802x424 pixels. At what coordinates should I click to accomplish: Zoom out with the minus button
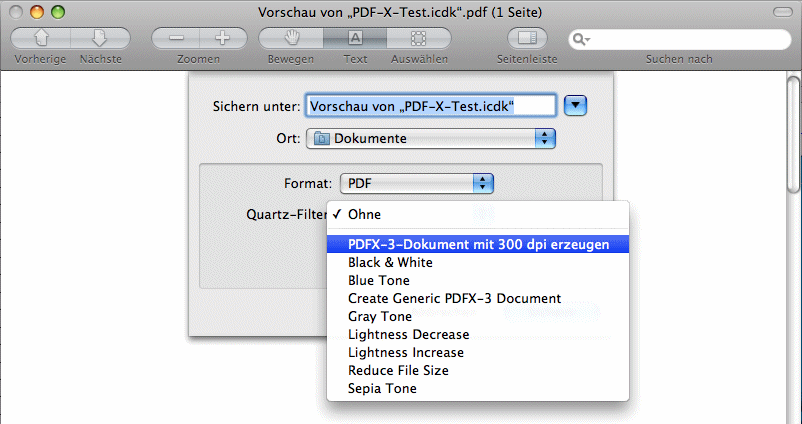(176, 38)
